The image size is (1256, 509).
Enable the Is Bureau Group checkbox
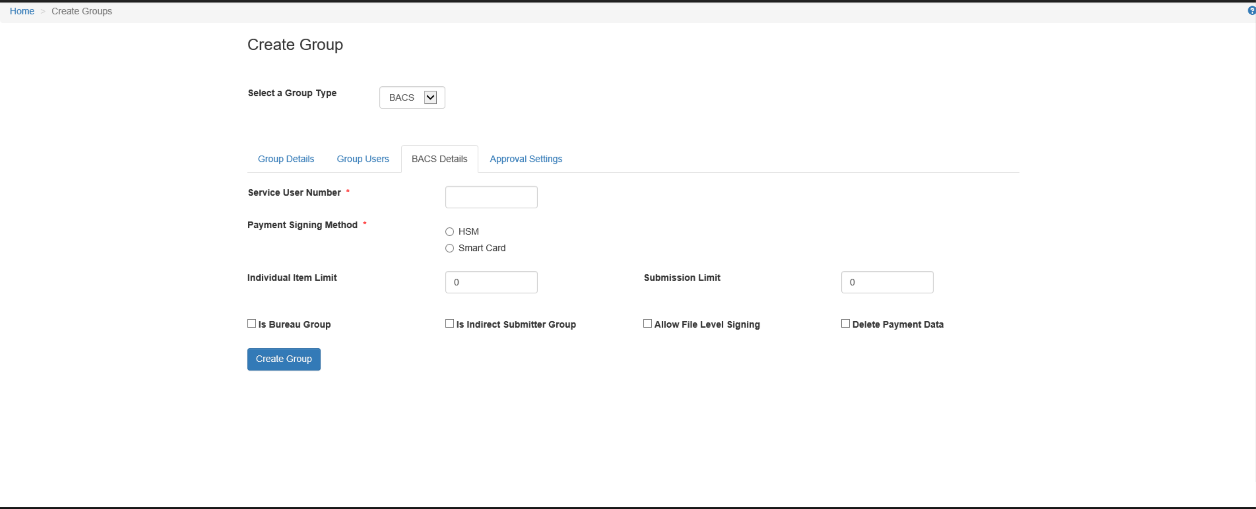pyautogui.click(x=252, y=324)
